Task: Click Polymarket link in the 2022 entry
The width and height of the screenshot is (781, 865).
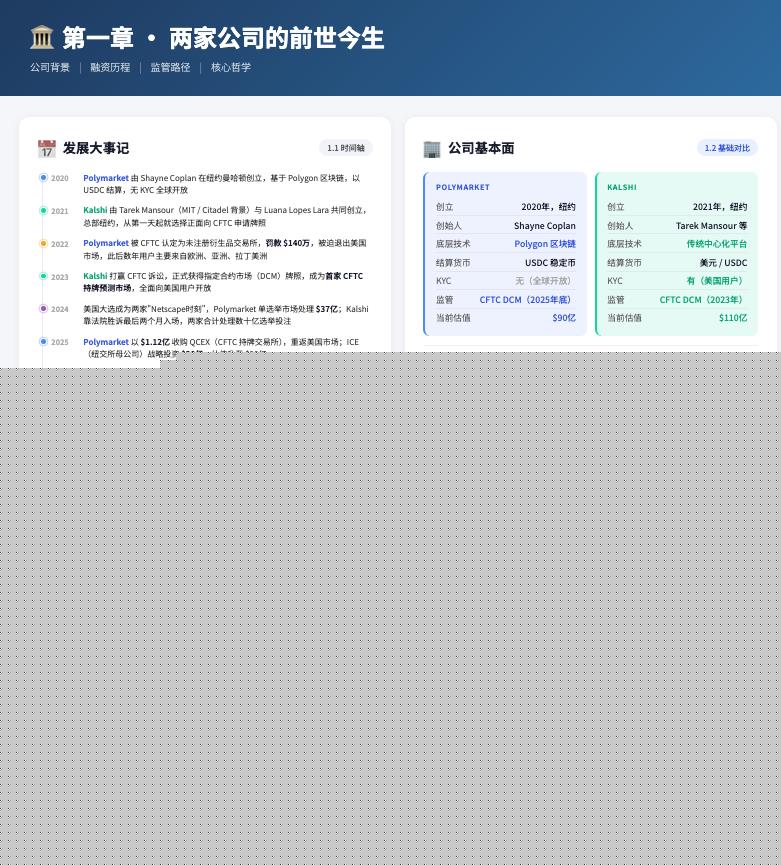Action: (x=106, y=243)
